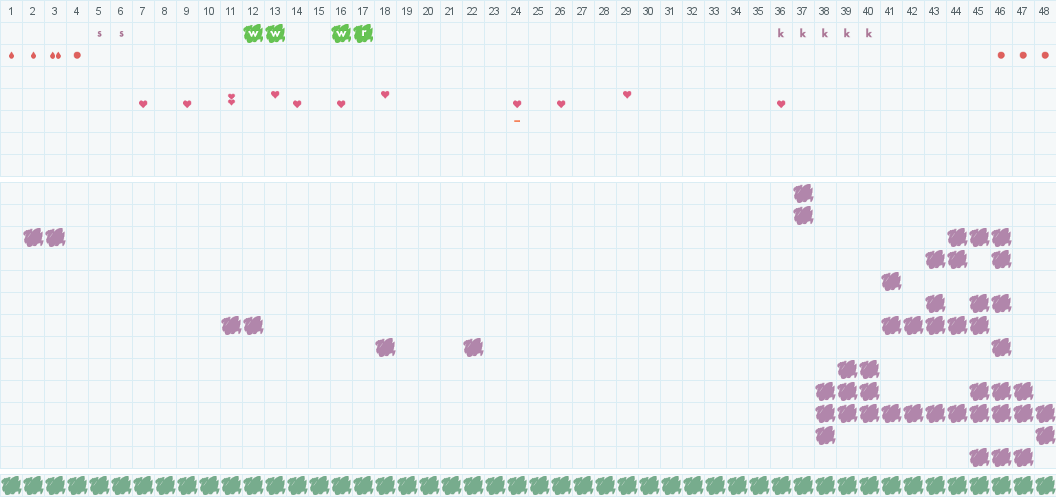Click the green 'w' badge on day 13
1056x497 pixels.
pyautogui.click(x=275, y=34)
